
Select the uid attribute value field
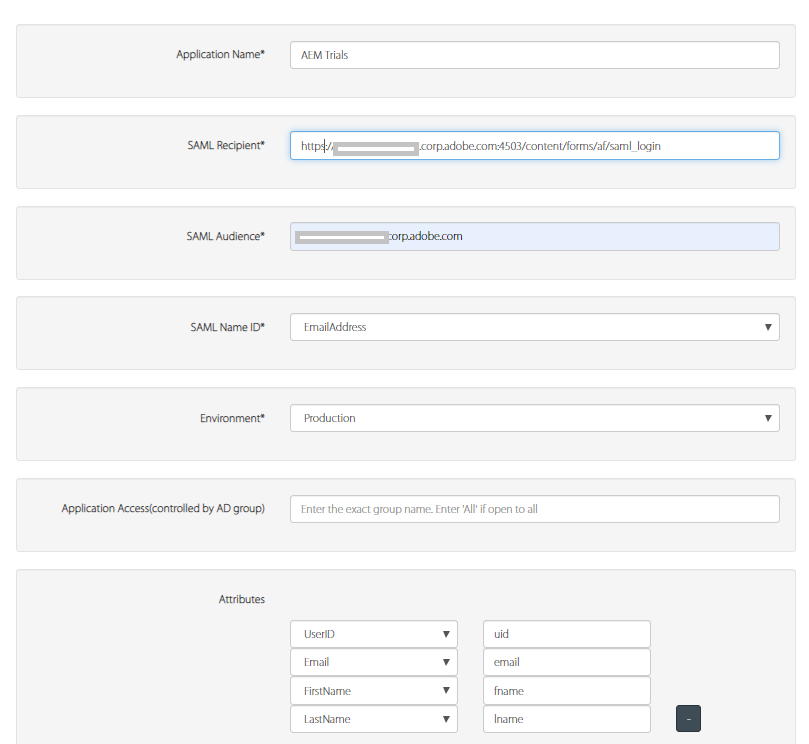(x=566, y=633)
